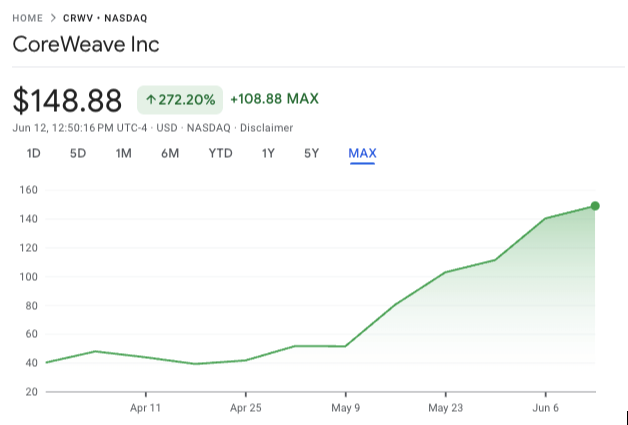Click the 120 y-axis value
The image size is (628, 425).
[28, 248]
